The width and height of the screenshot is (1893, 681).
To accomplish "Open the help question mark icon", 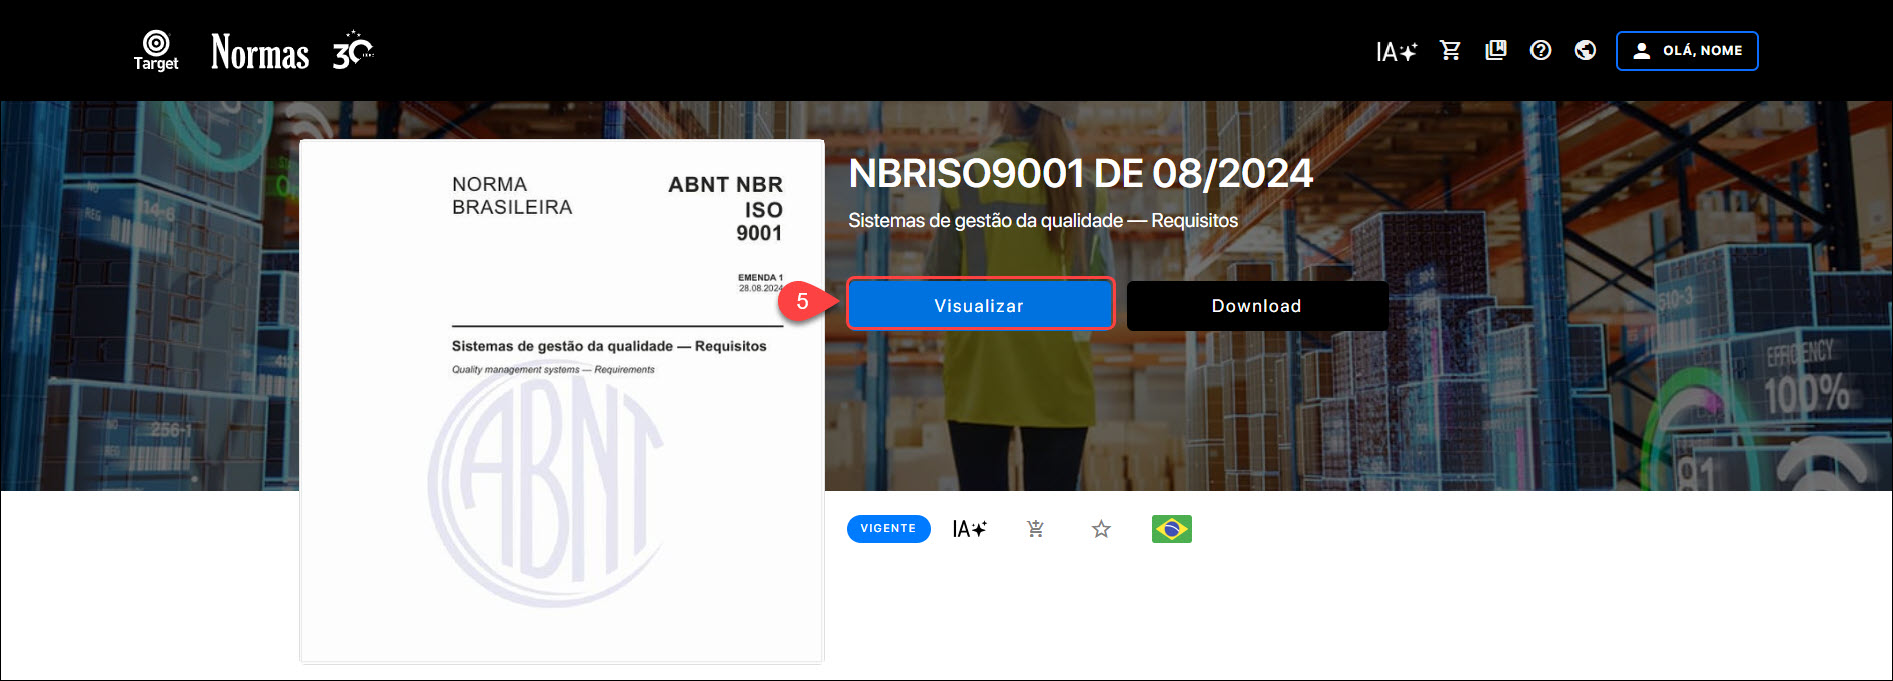I will click(1541, 50).
